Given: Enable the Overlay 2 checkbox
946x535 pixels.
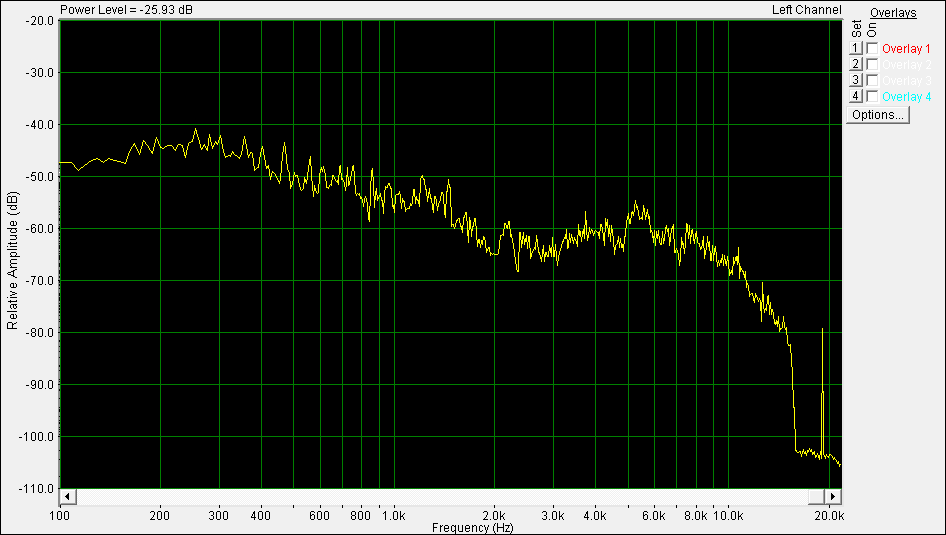Looking at the screenshot, I should pyautogui.click(x=872, y=65).
